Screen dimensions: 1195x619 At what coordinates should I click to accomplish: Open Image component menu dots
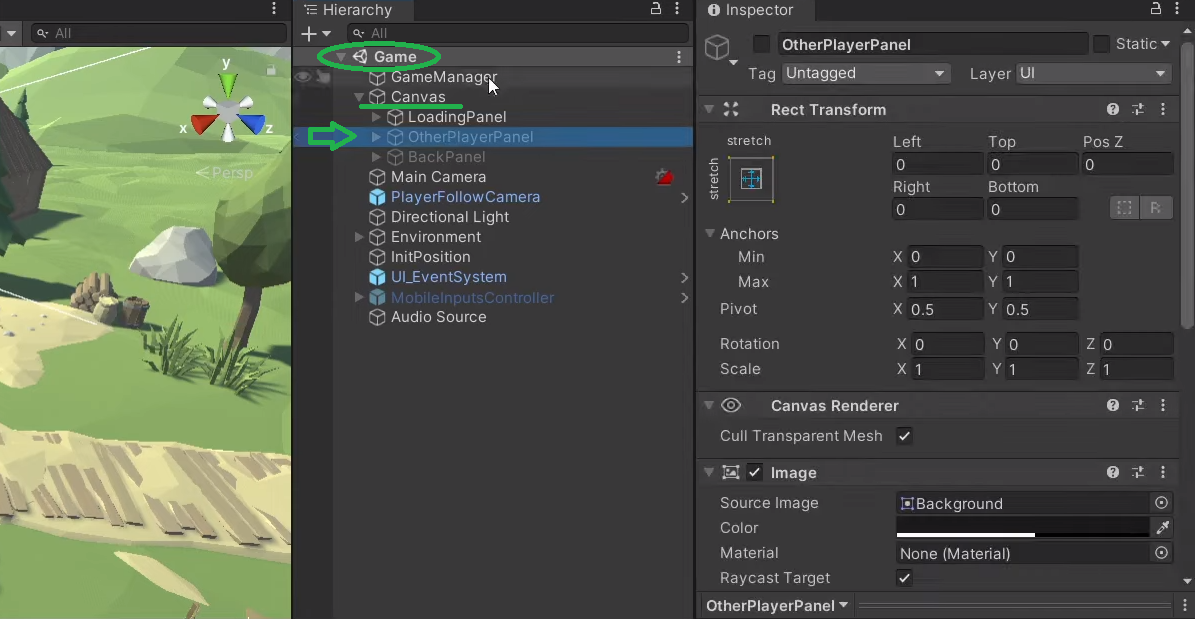(1163, 473)
